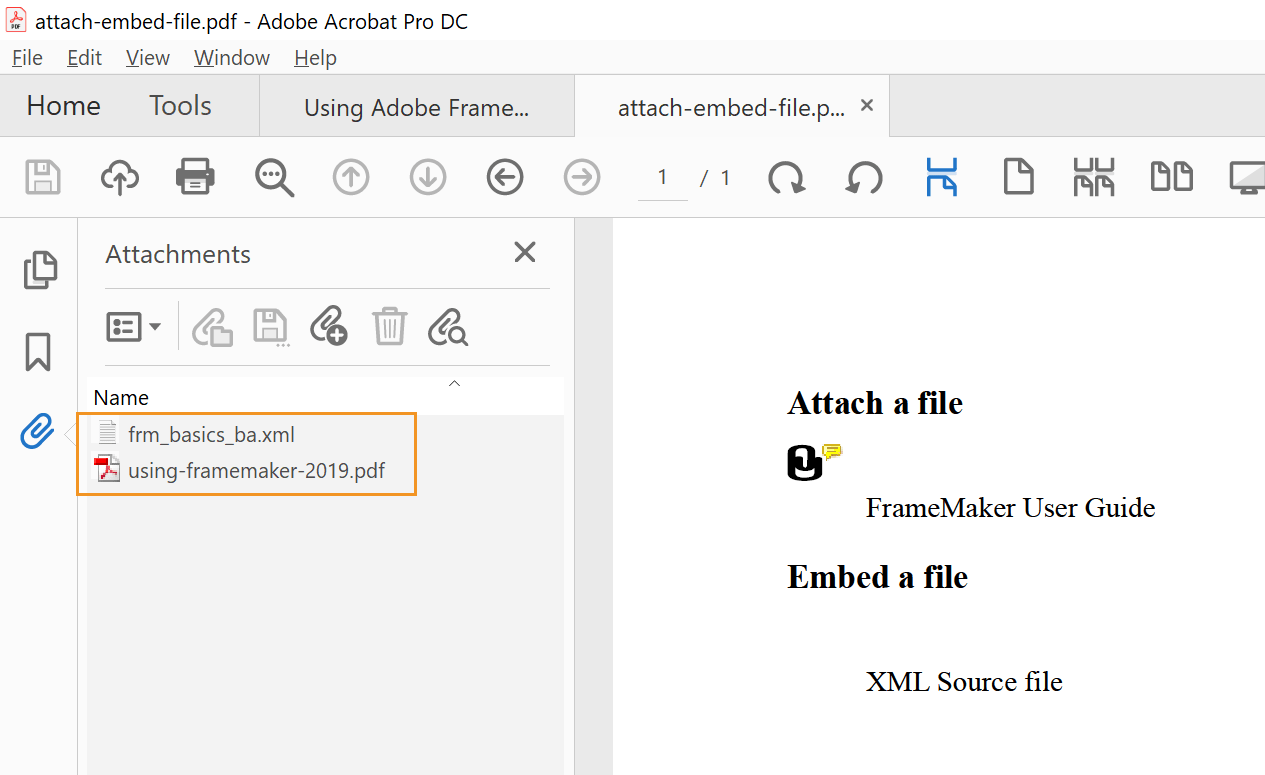
Task: Save the attachment using the disk icon
Action: [x=270, y=326]
